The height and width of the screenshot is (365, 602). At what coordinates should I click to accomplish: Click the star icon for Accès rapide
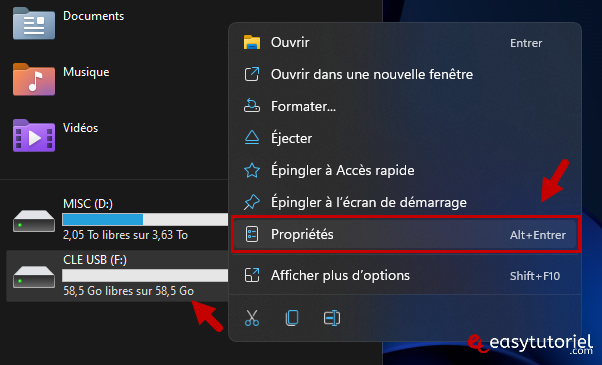(252, 170)
